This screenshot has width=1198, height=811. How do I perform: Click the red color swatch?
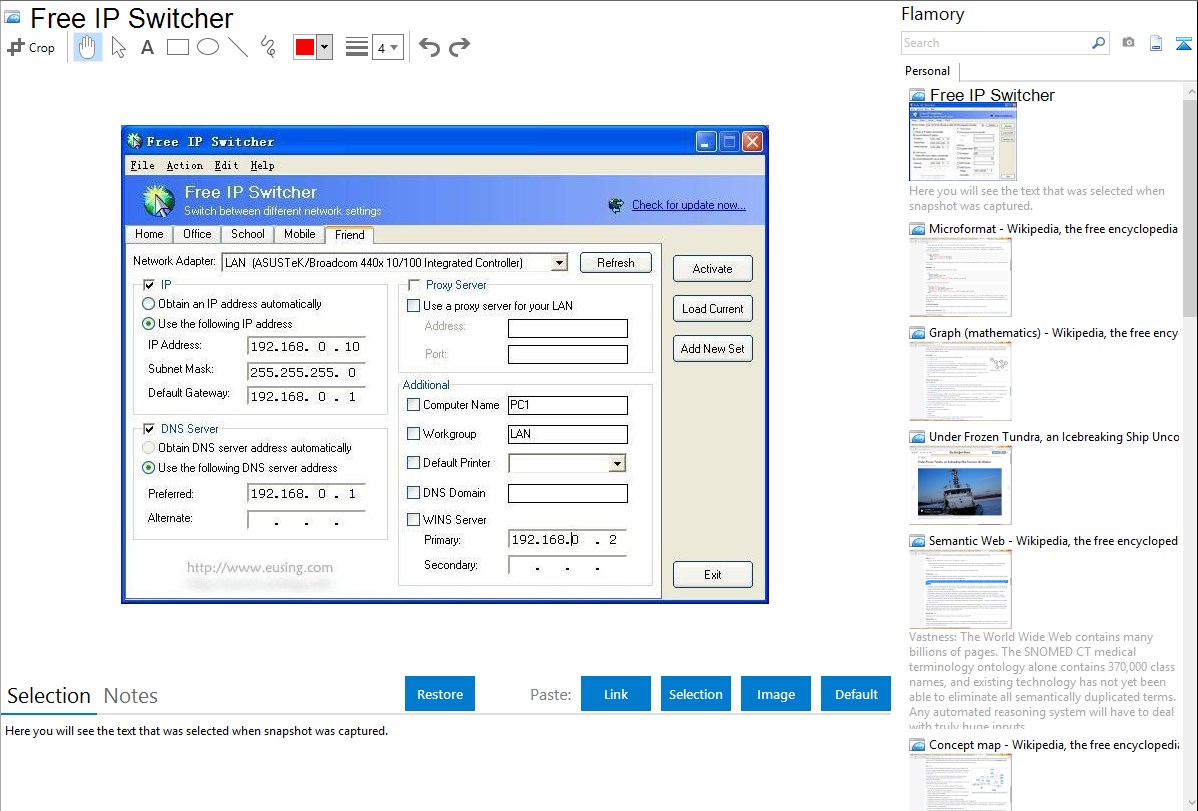pyautogui.click(x=305, y=47)
